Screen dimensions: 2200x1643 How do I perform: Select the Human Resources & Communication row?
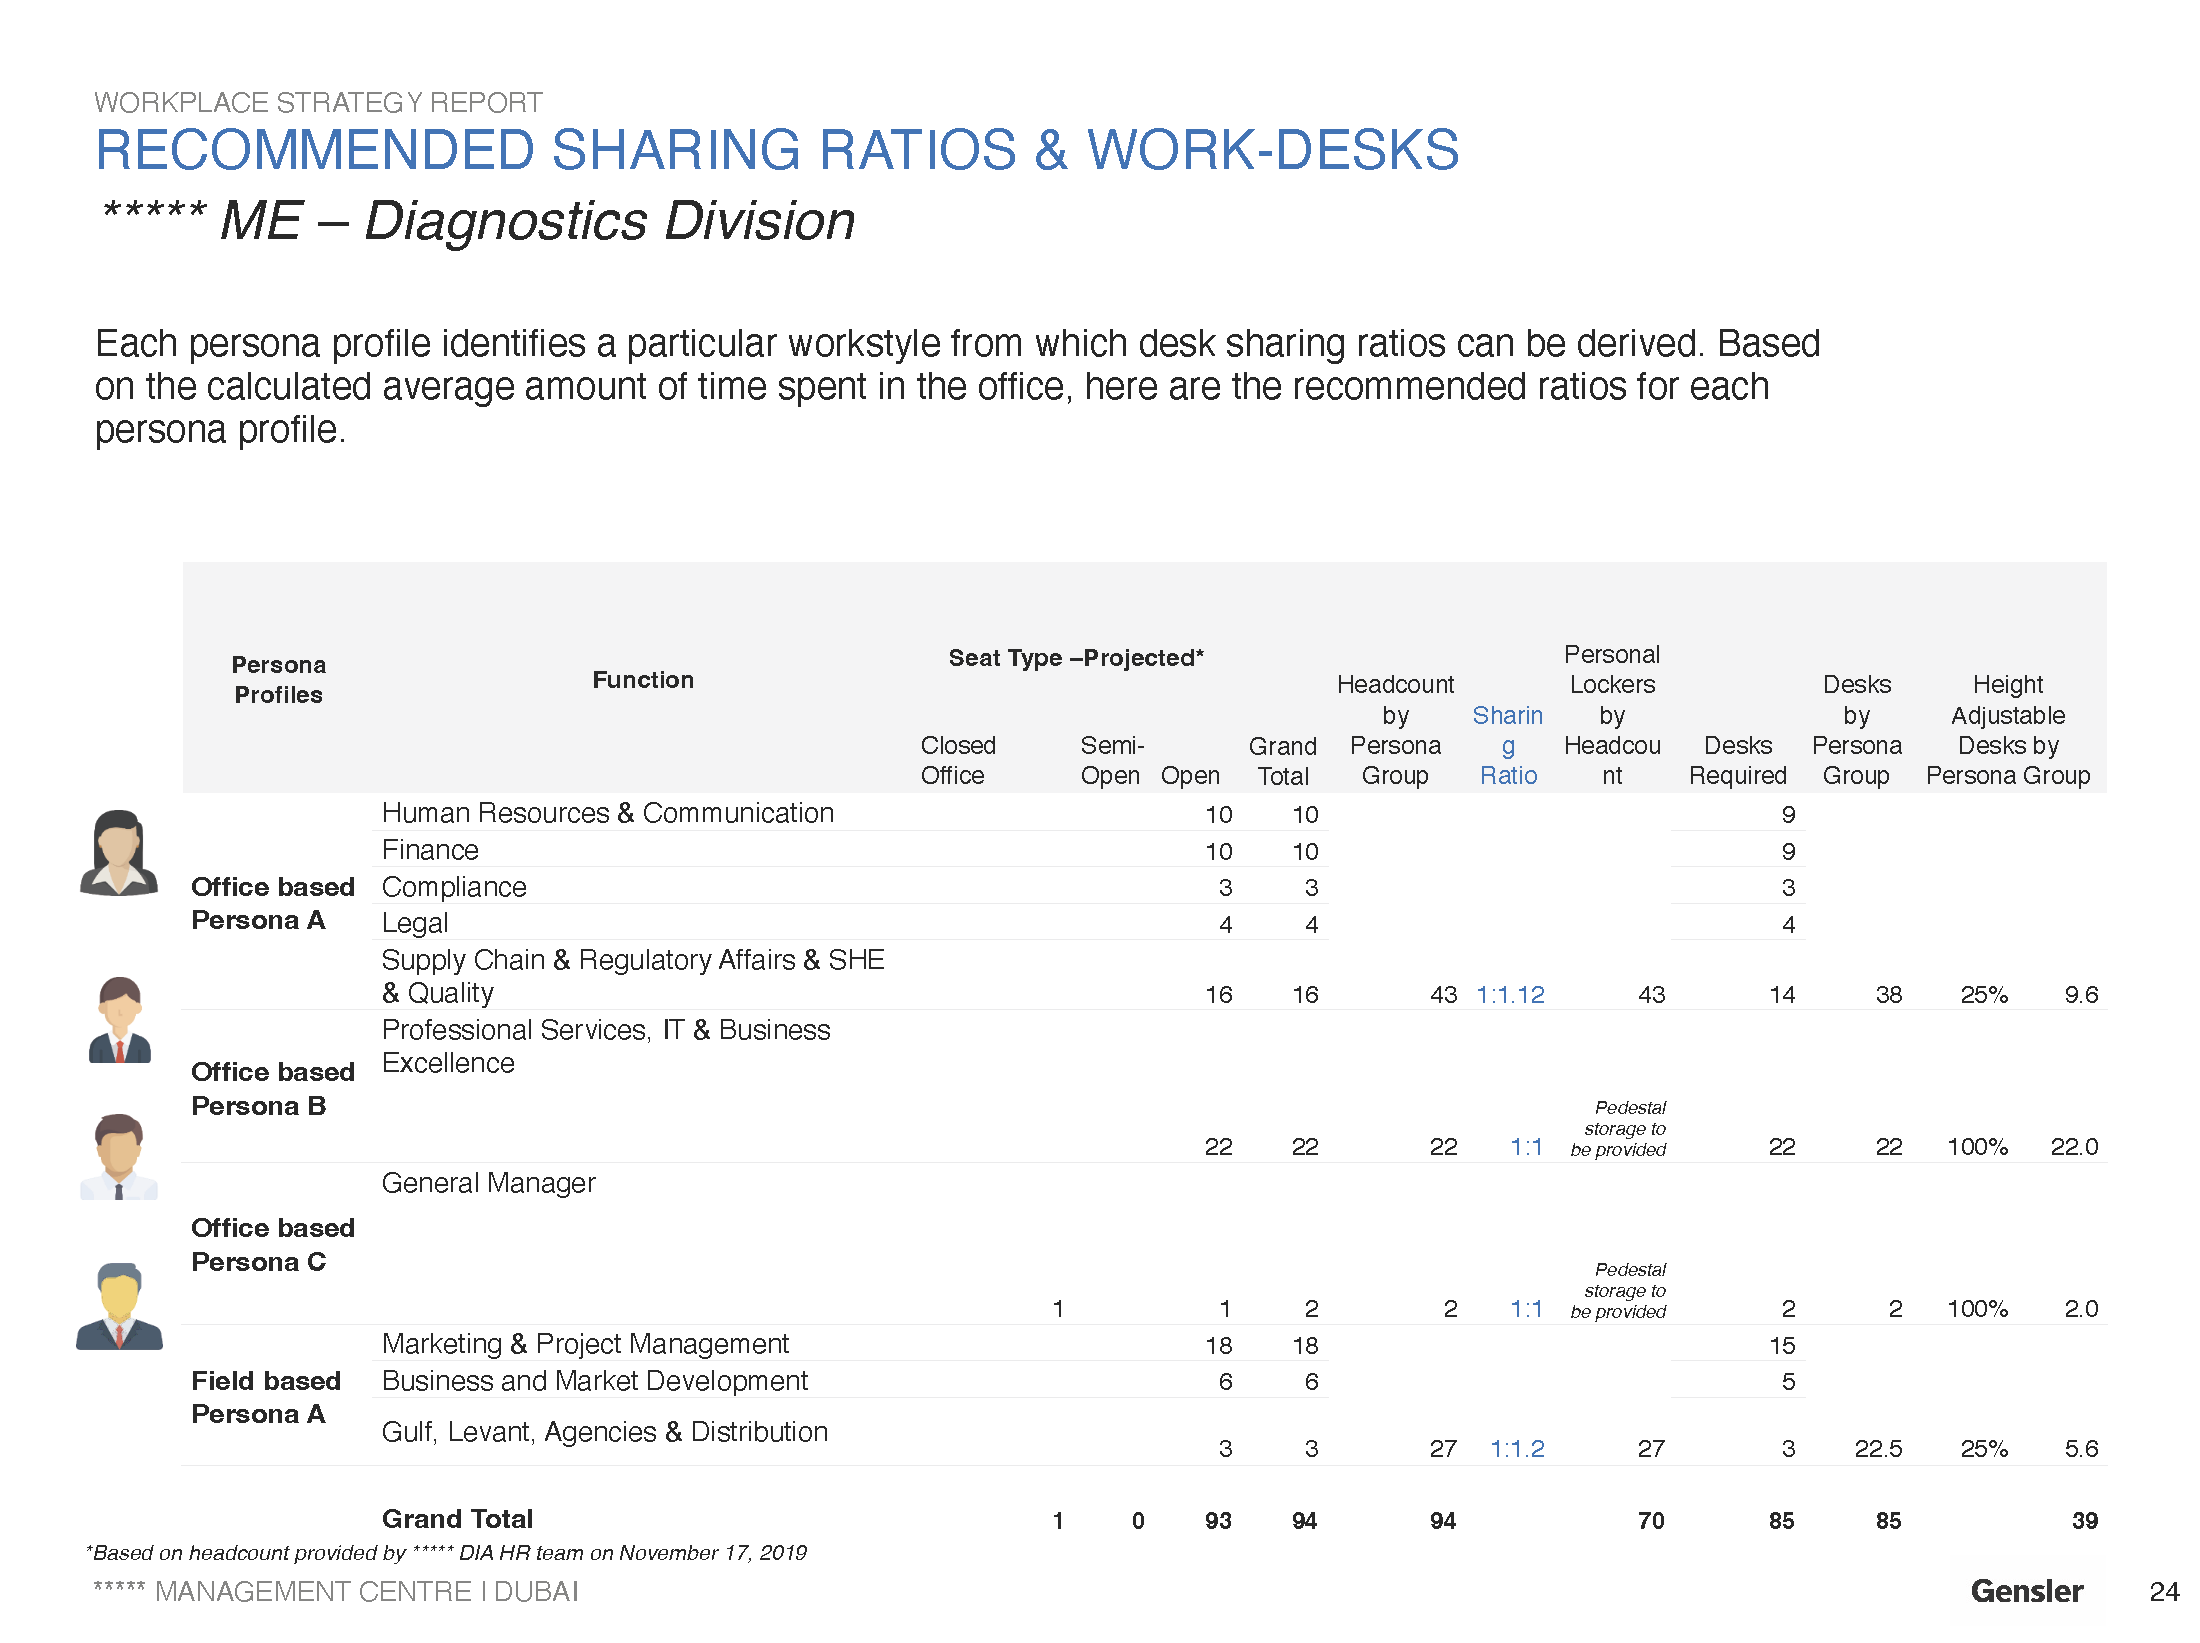coord(607,813)
